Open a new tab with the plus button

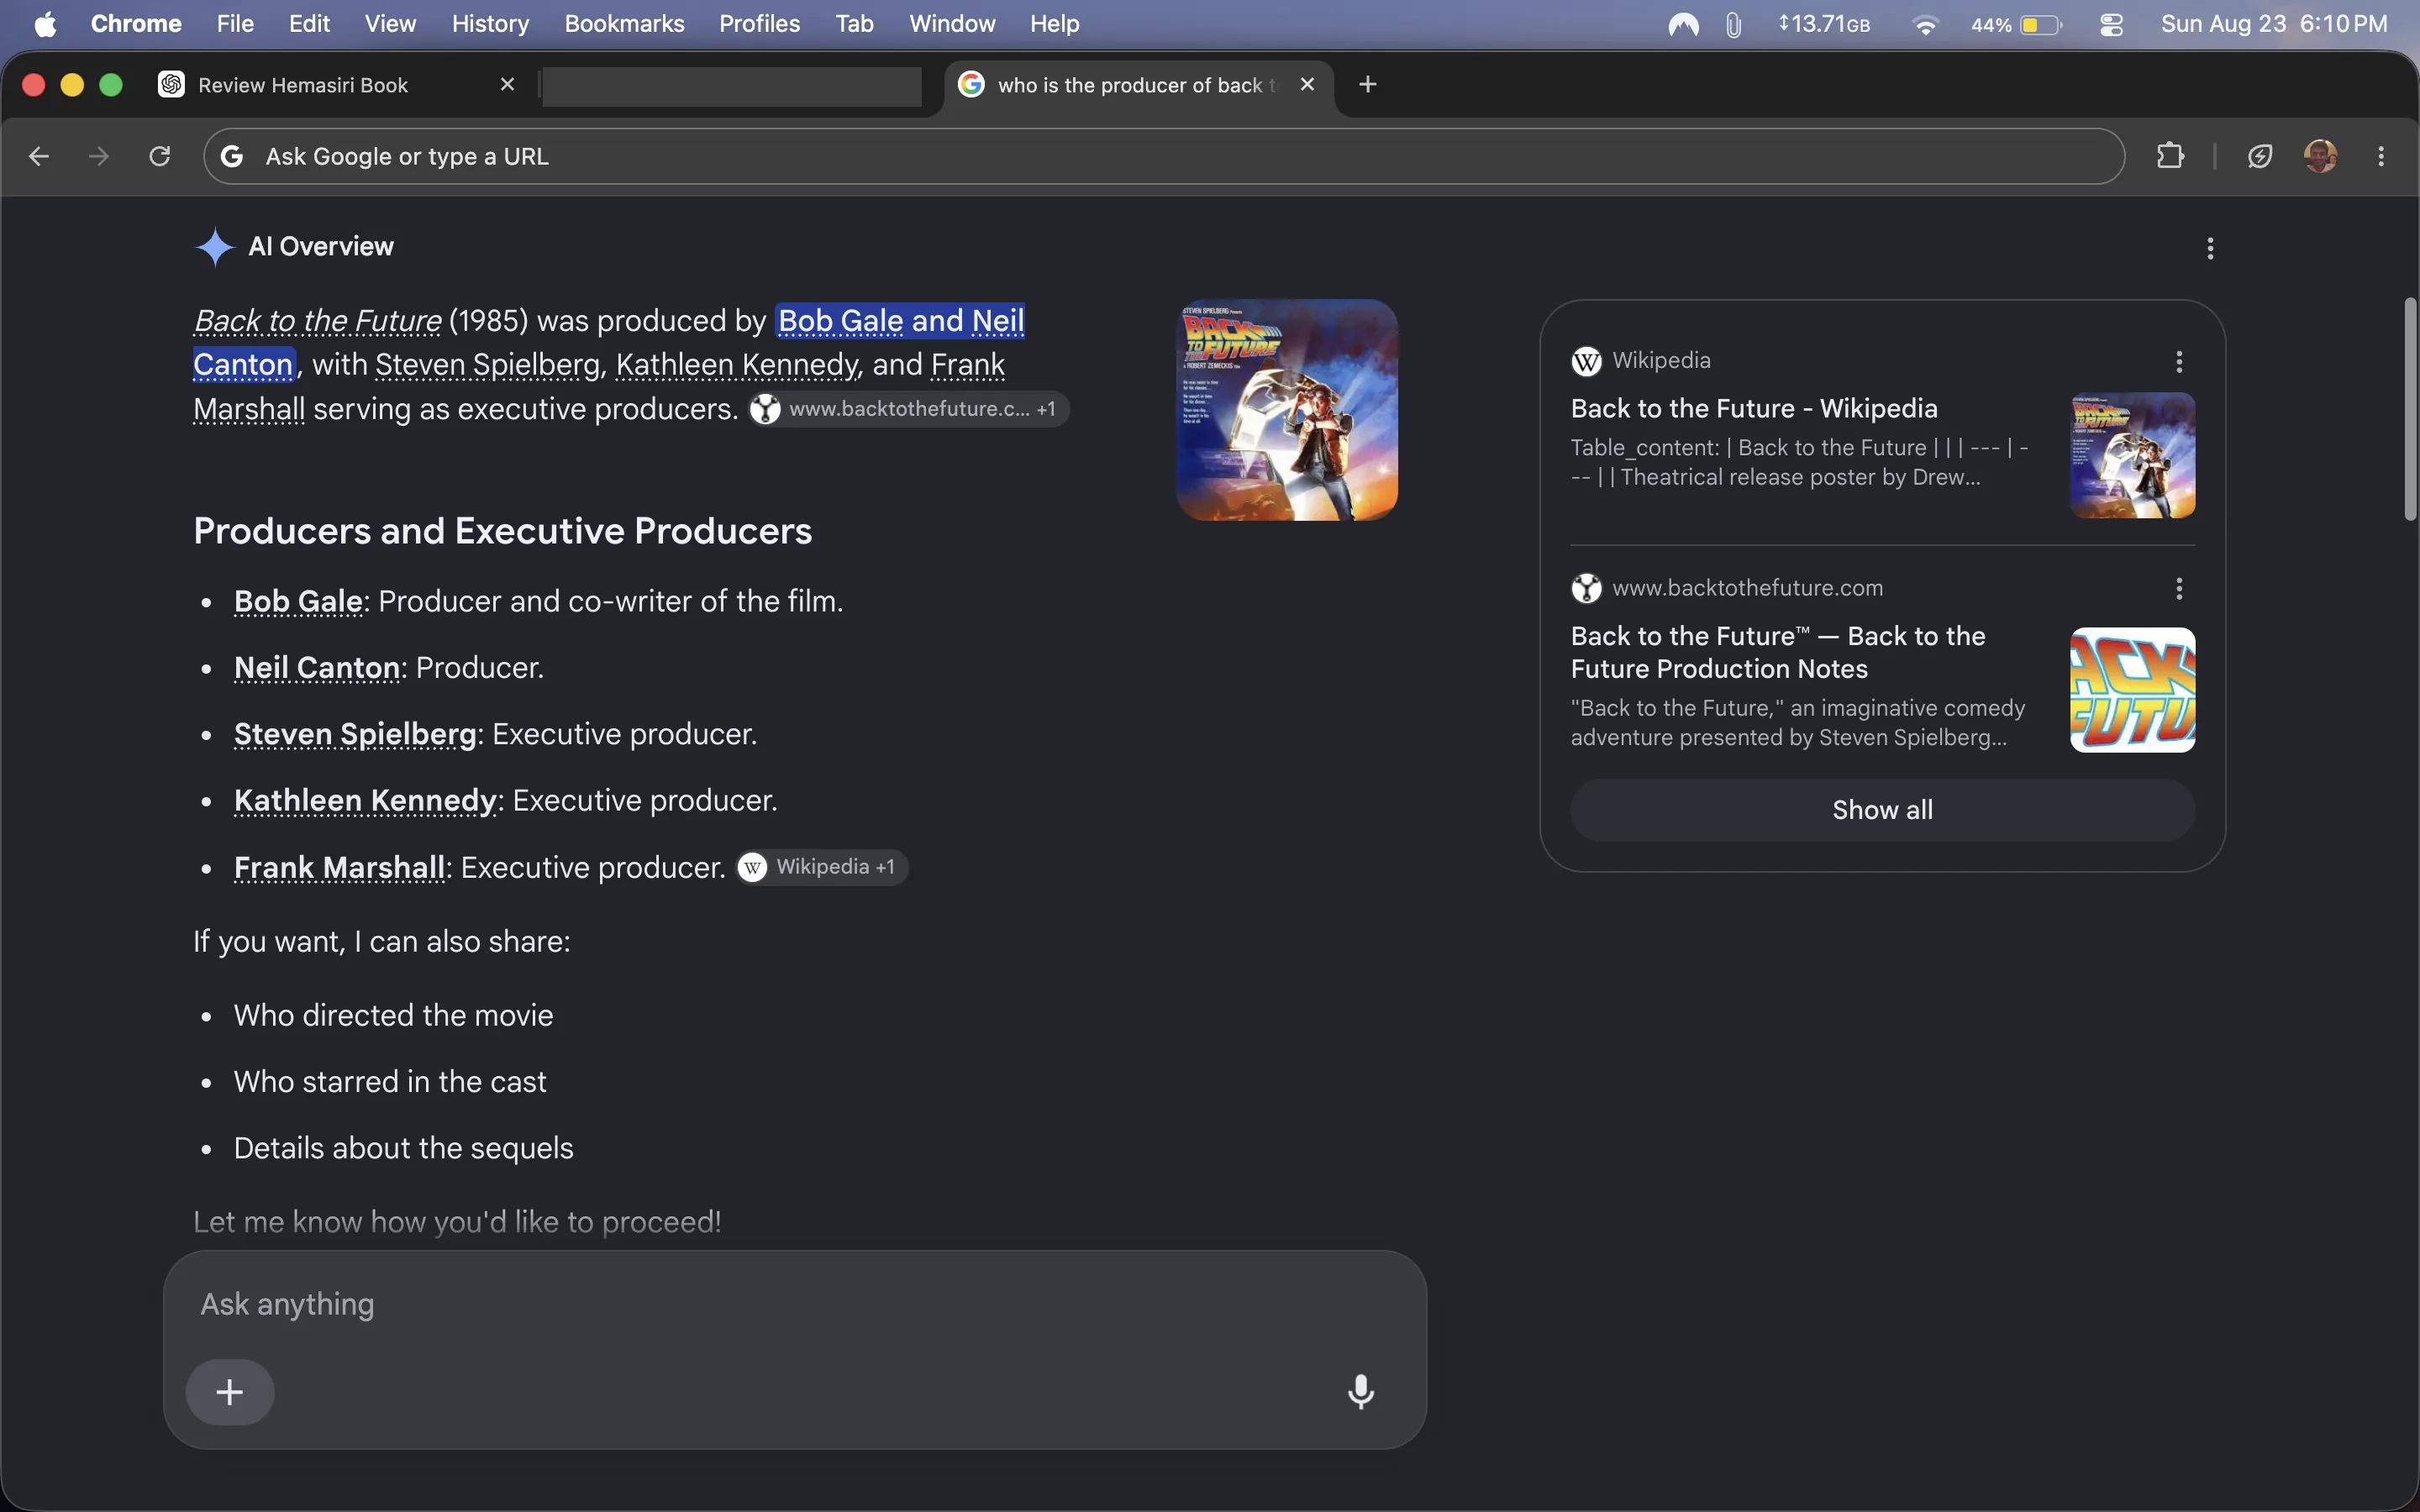point(1368,85)
